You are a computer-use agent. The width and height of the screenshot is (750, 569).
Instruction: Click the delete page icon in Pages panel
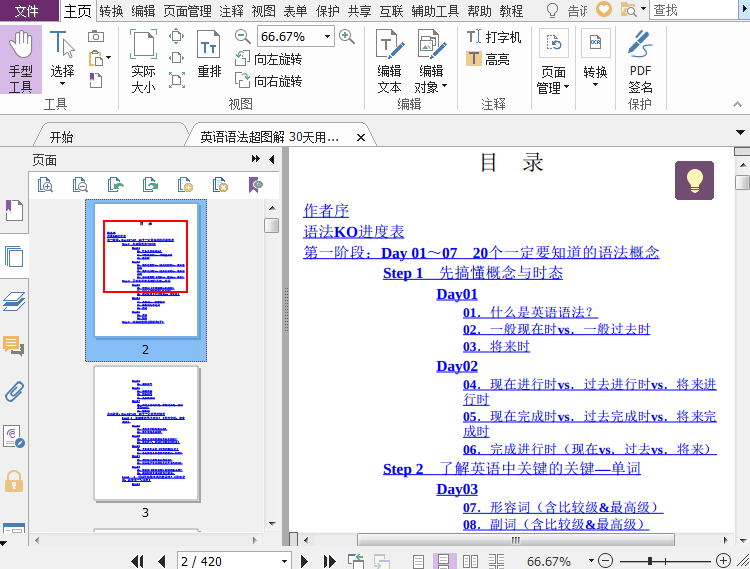pyautogui.click(x=220, y=185)
